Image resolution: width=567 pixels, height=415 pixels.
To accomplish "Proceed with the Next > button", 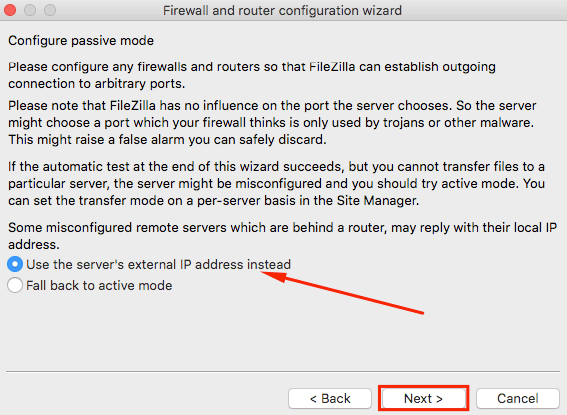I will [x=423, y=398].
